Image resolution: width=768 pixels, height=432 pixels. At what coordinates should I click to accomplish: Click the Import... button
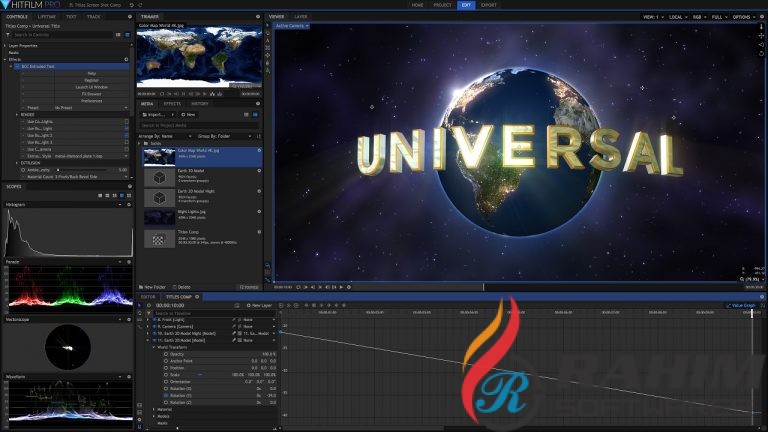[153, 114]
